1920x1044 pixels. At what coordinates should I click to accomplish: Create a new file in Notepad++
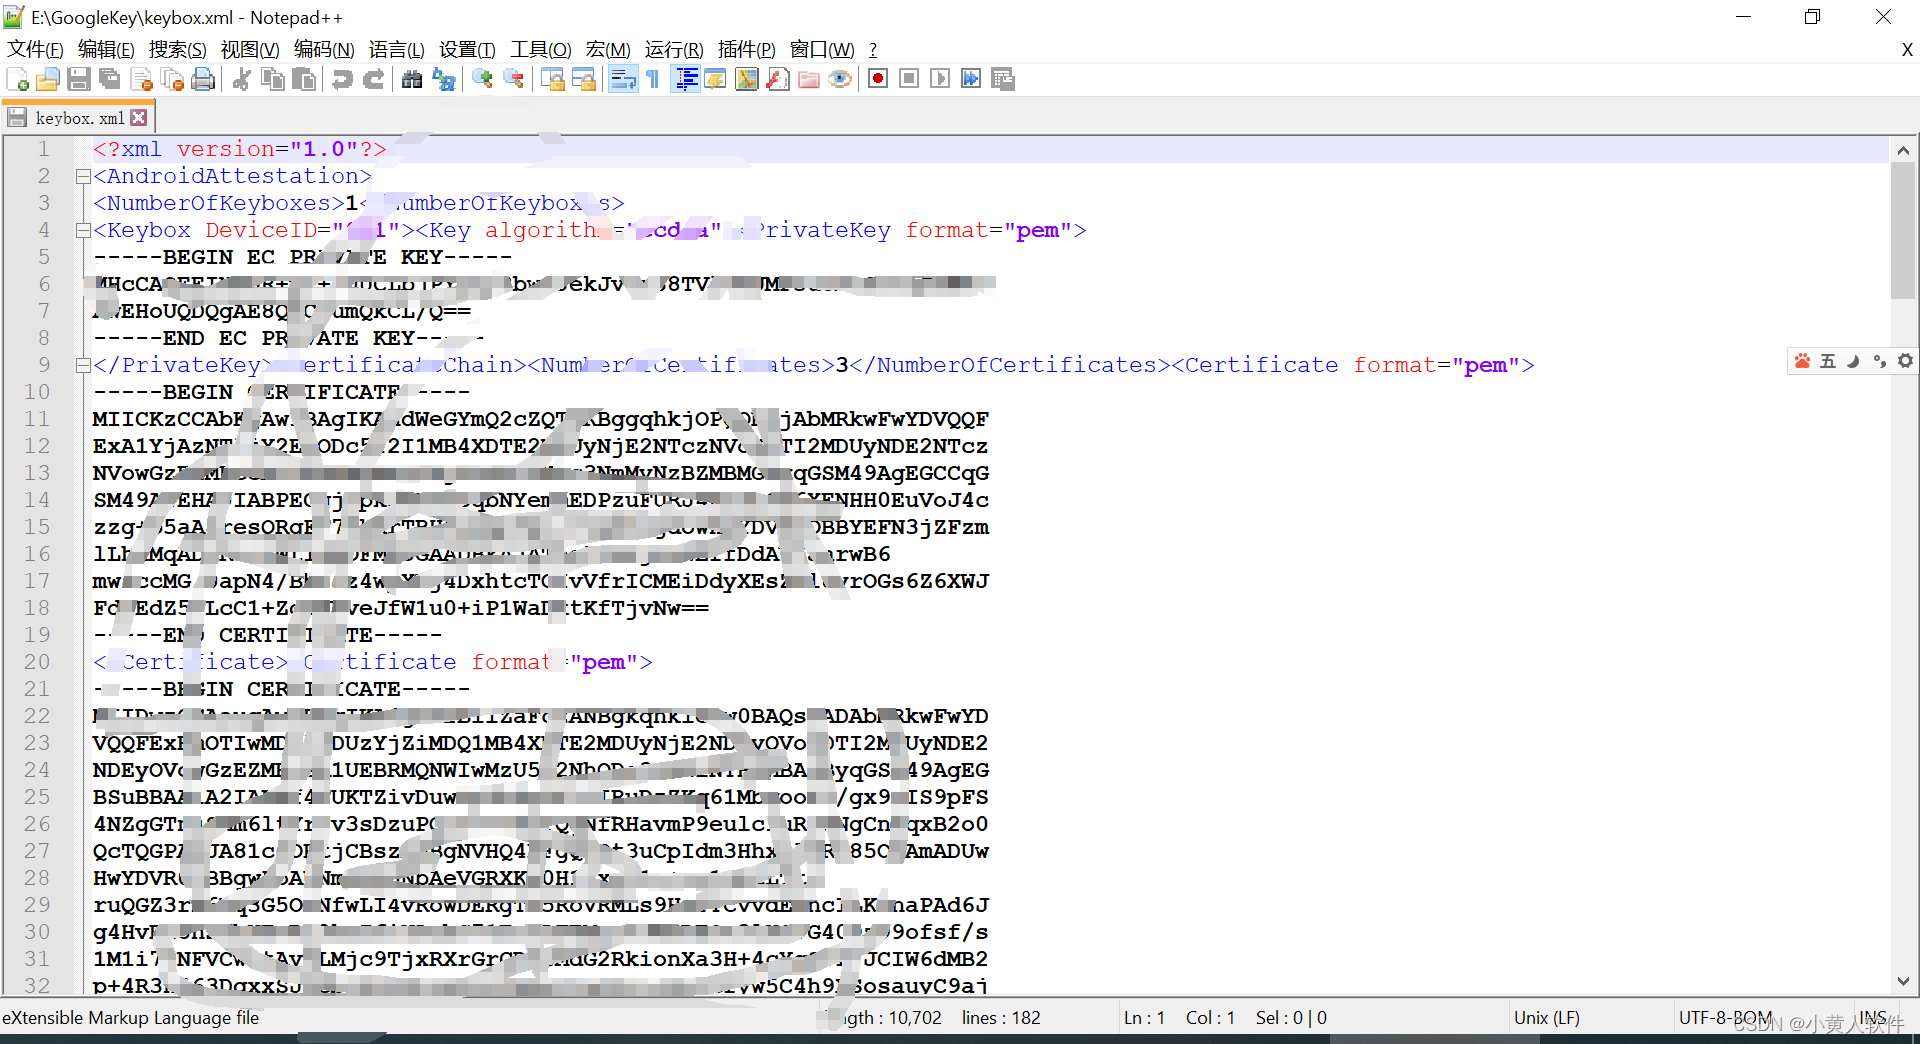point(16,79)
